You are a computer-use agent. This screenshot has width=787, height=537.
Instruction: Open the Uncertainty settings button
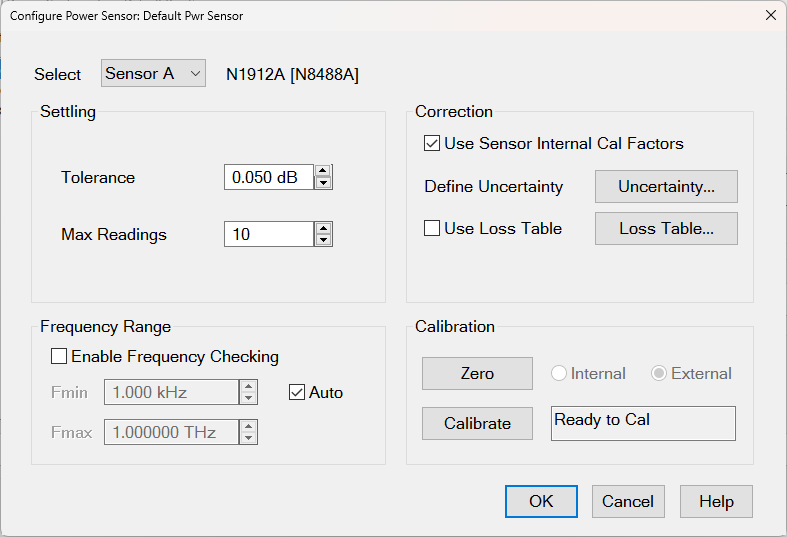click(666, 186)
